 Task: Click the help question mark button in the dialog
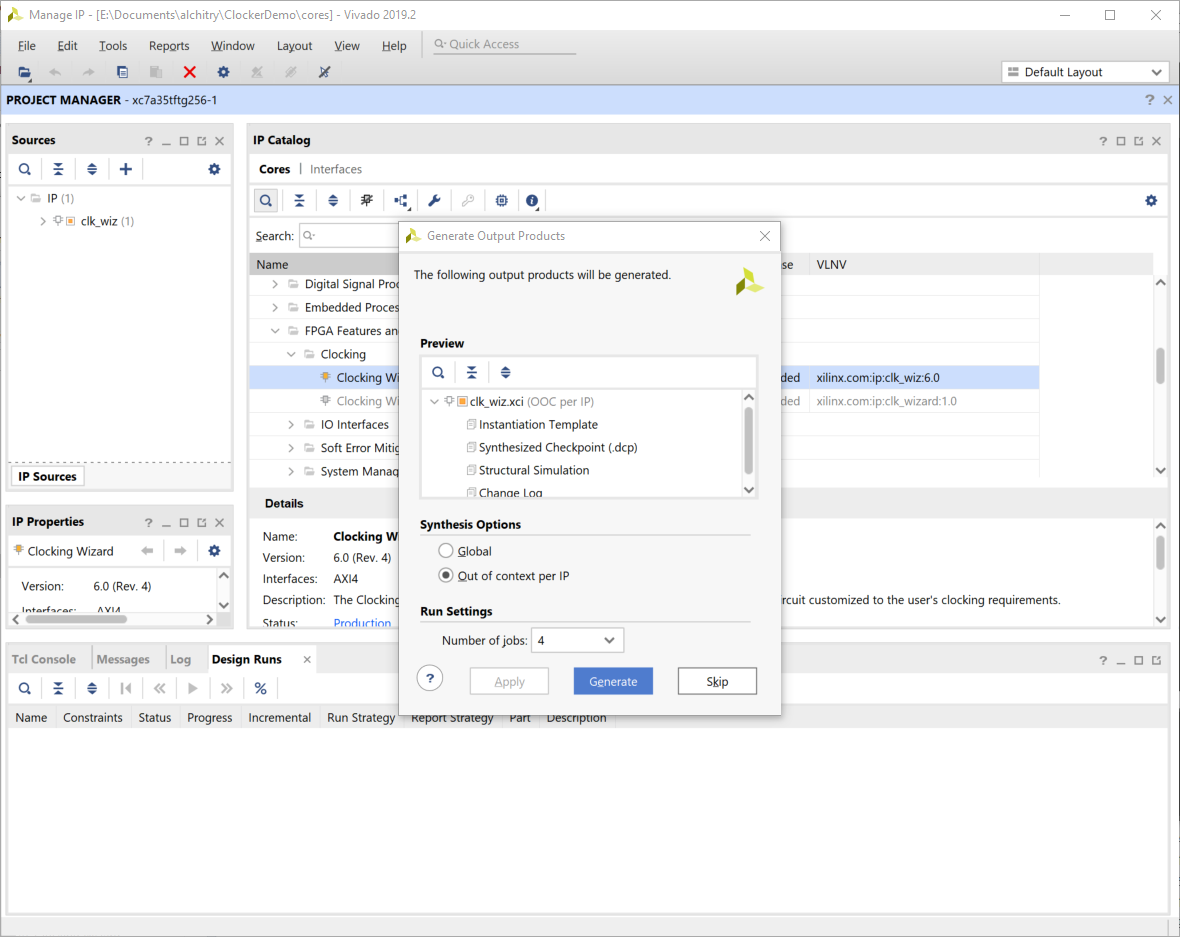430,678
